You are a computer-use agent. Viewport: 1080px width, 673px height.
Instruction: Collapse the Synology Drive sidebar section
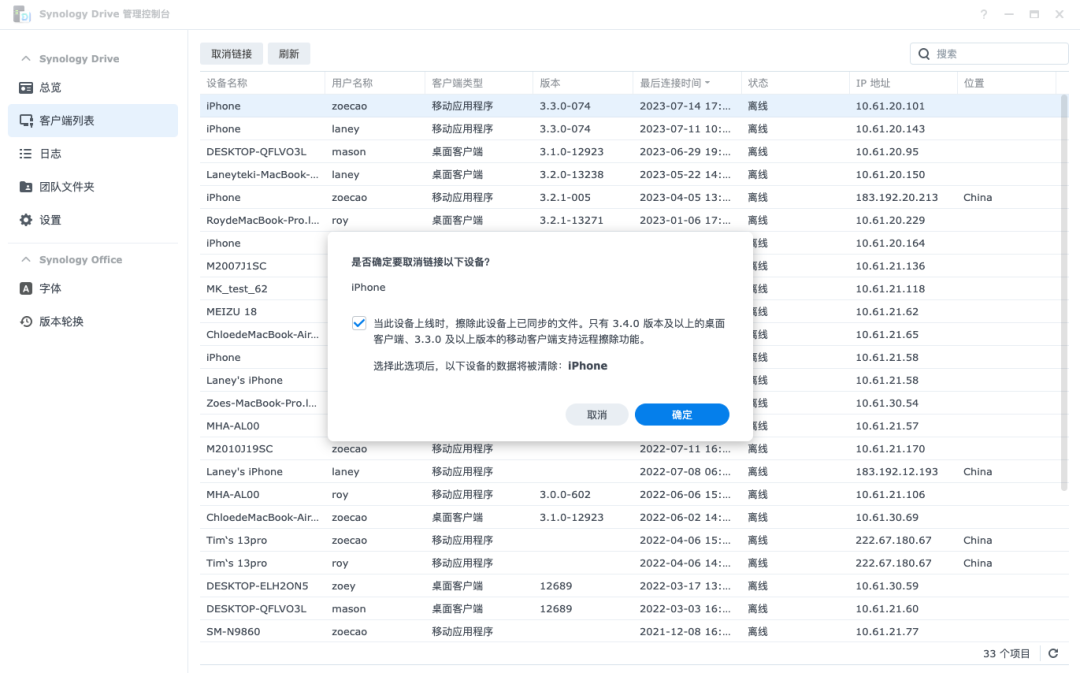point(26,59)
